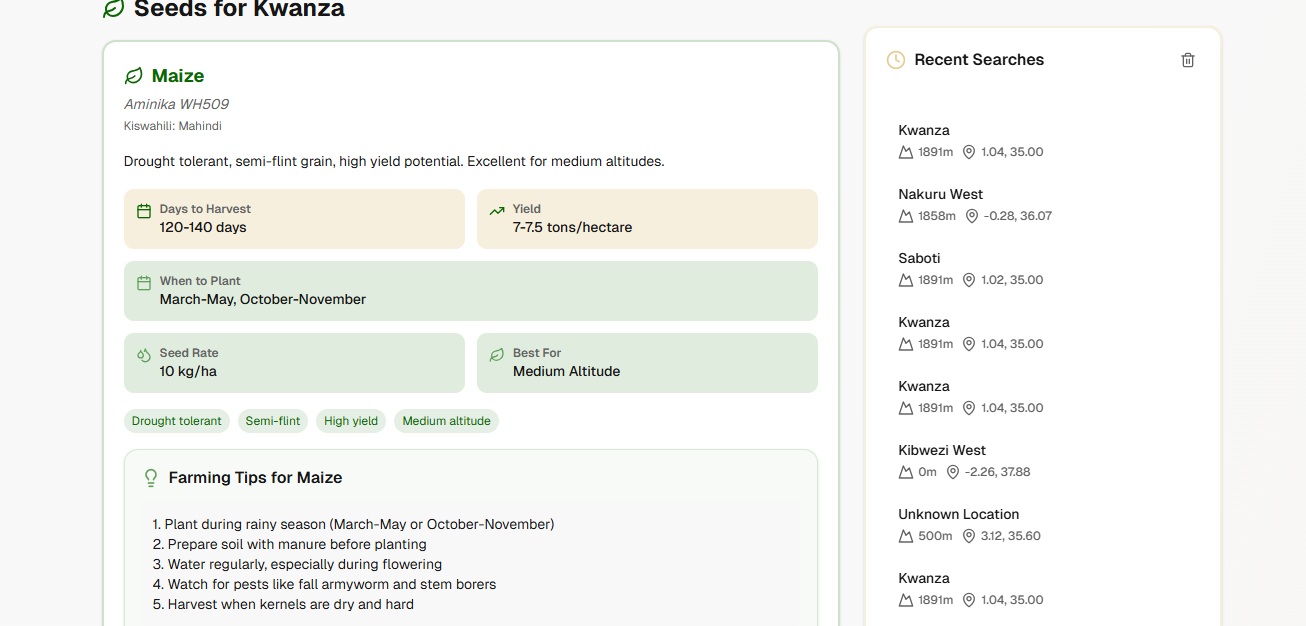Click tip about watering during flowering
The image size is (1306, 626).
tap(297, 564)
